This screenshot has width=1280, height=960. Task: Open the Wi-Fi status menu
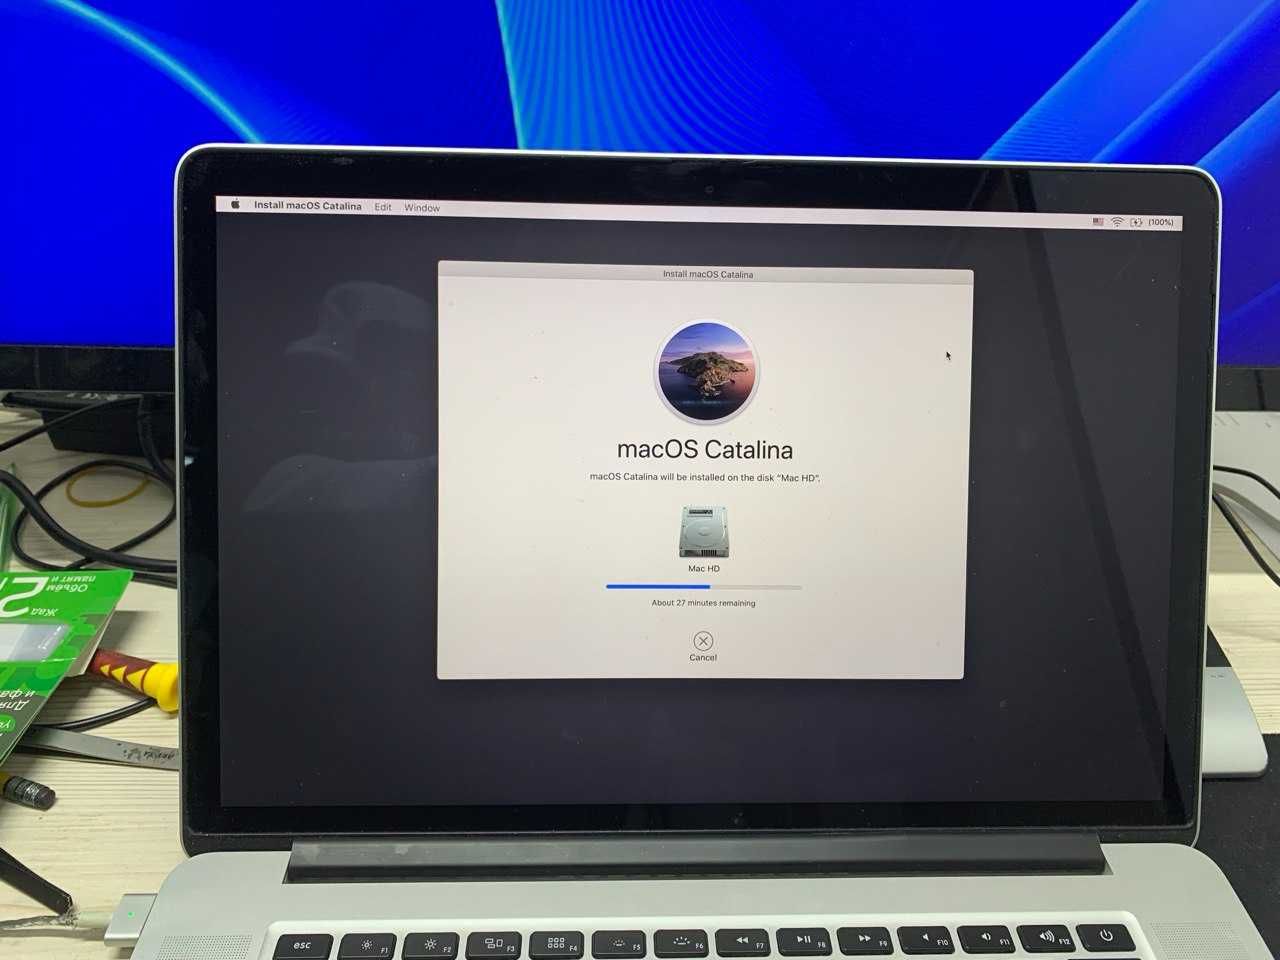1117,222
